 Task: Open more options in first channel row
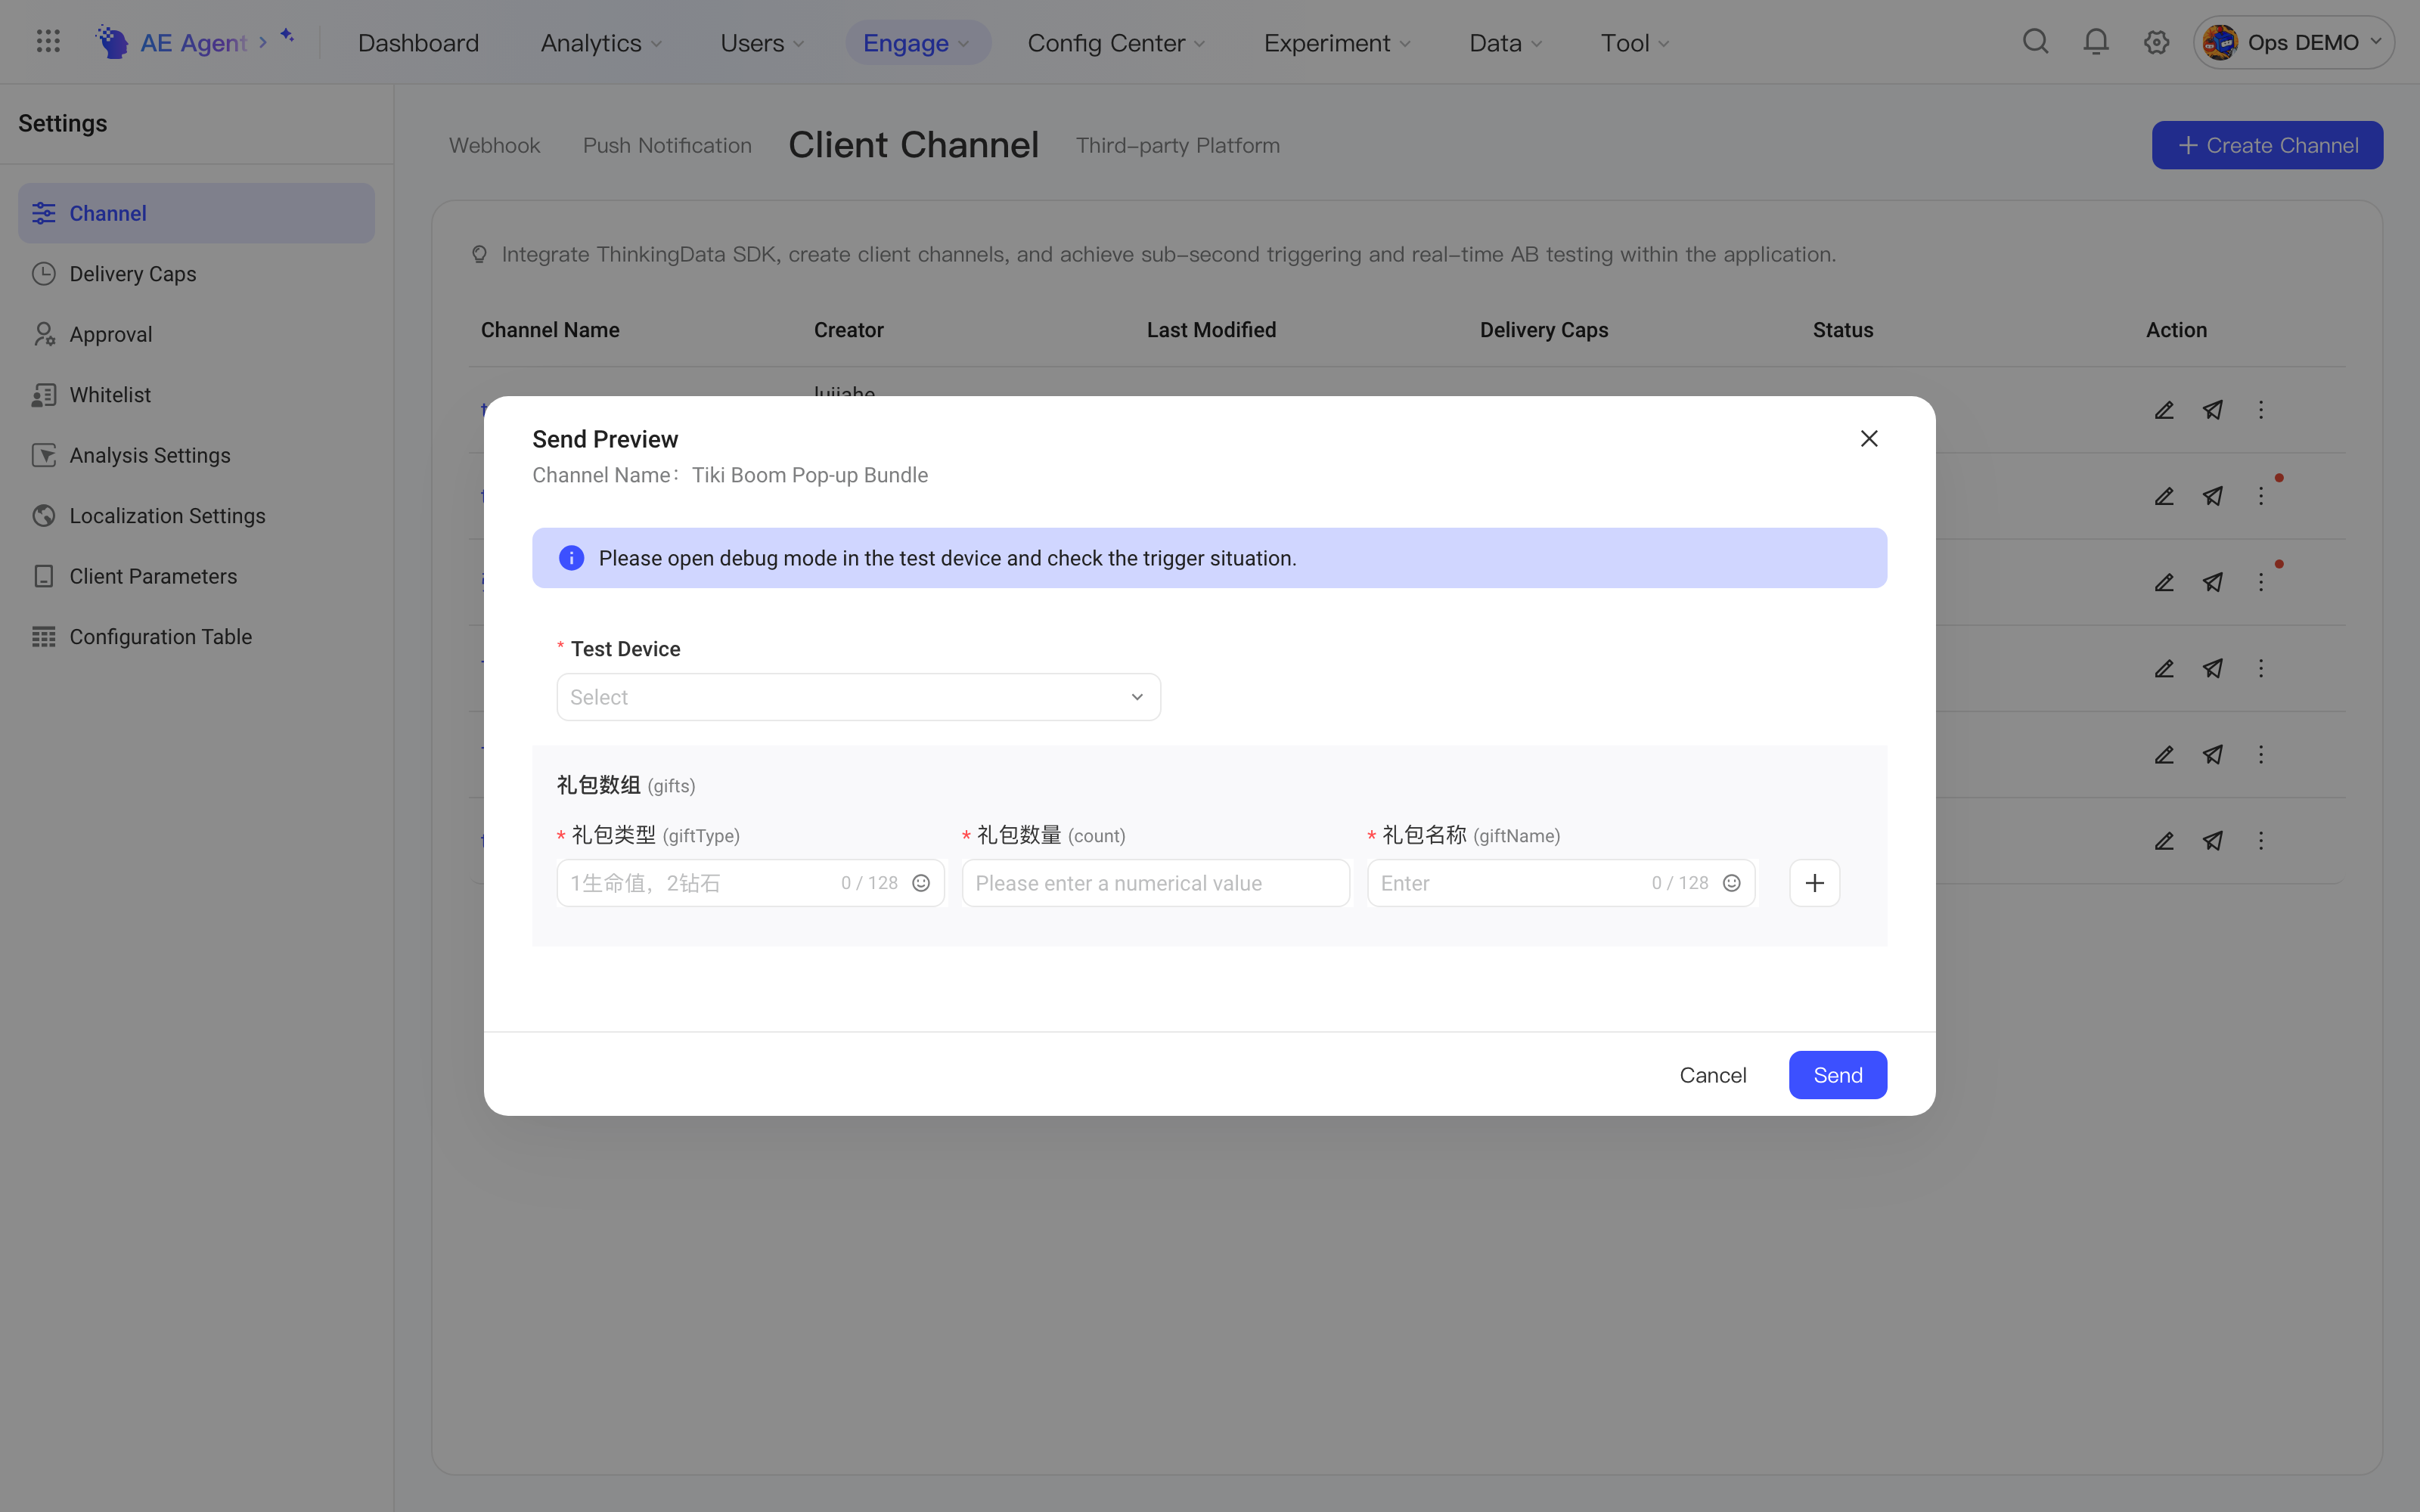(2260, 410)
